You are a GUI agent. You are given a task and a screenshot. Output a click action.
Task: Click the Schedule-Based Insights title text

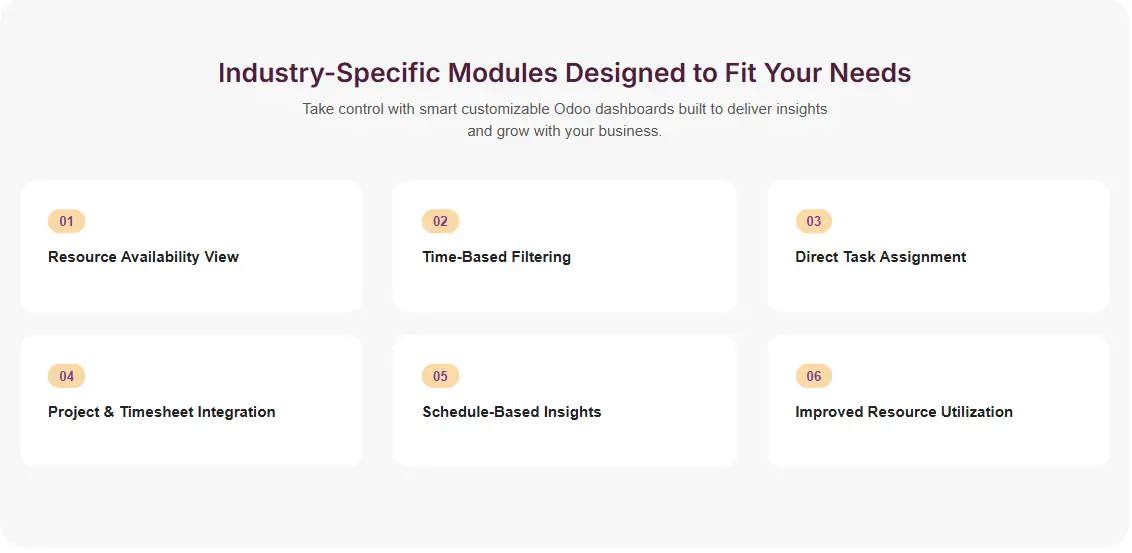(511, 412)
